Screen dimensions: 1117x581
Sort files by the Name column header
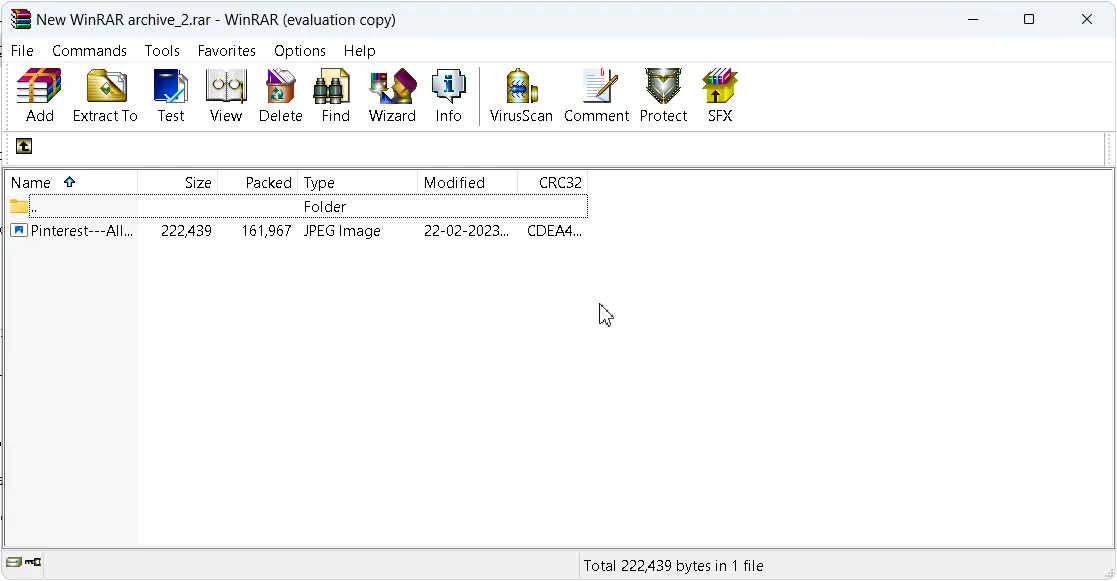click(30, 182)
